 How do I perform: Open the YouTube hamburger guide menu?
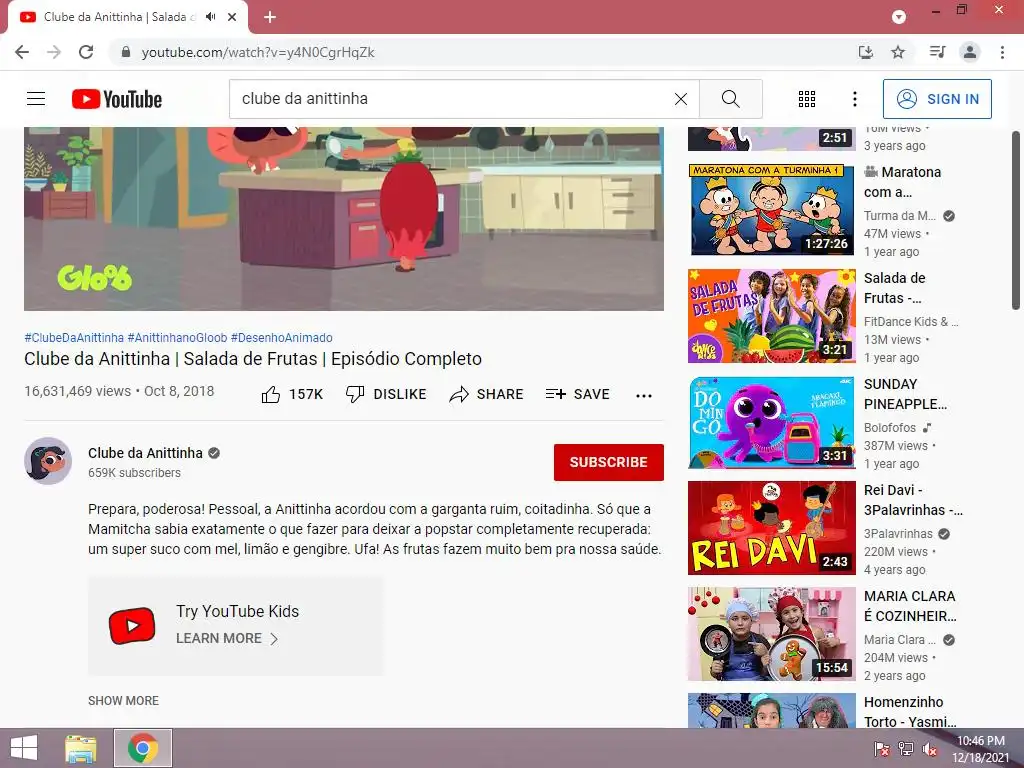[36, 99]
